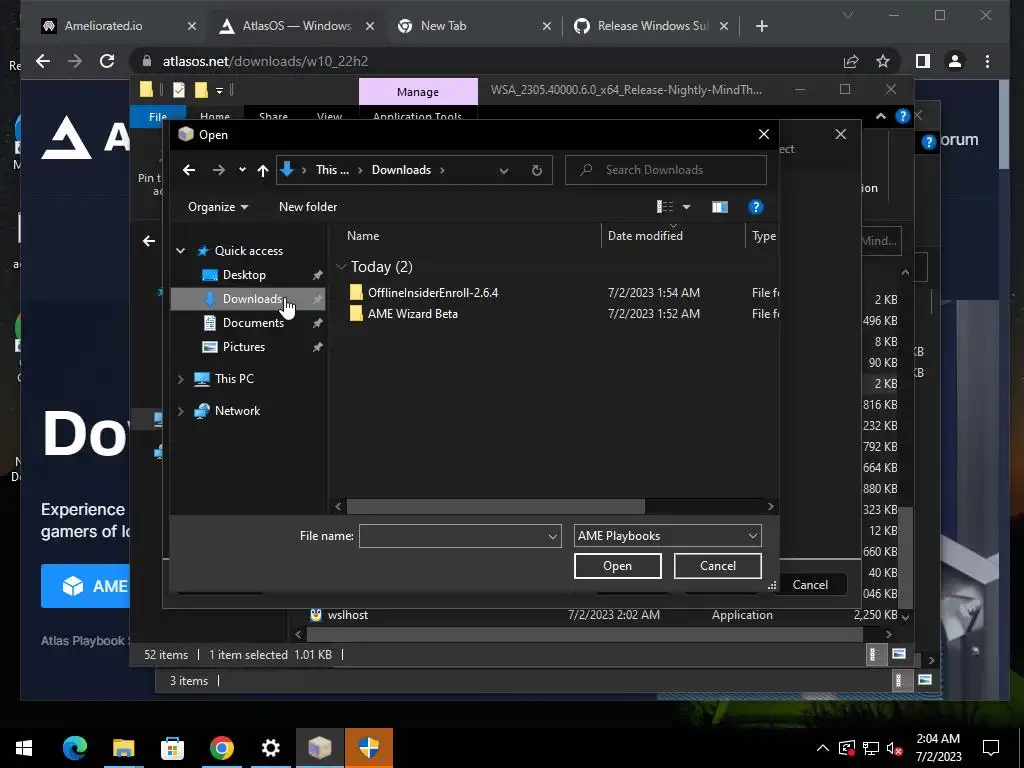
Task: Go up one folder level in Open dialog
Action: [263, 170]
